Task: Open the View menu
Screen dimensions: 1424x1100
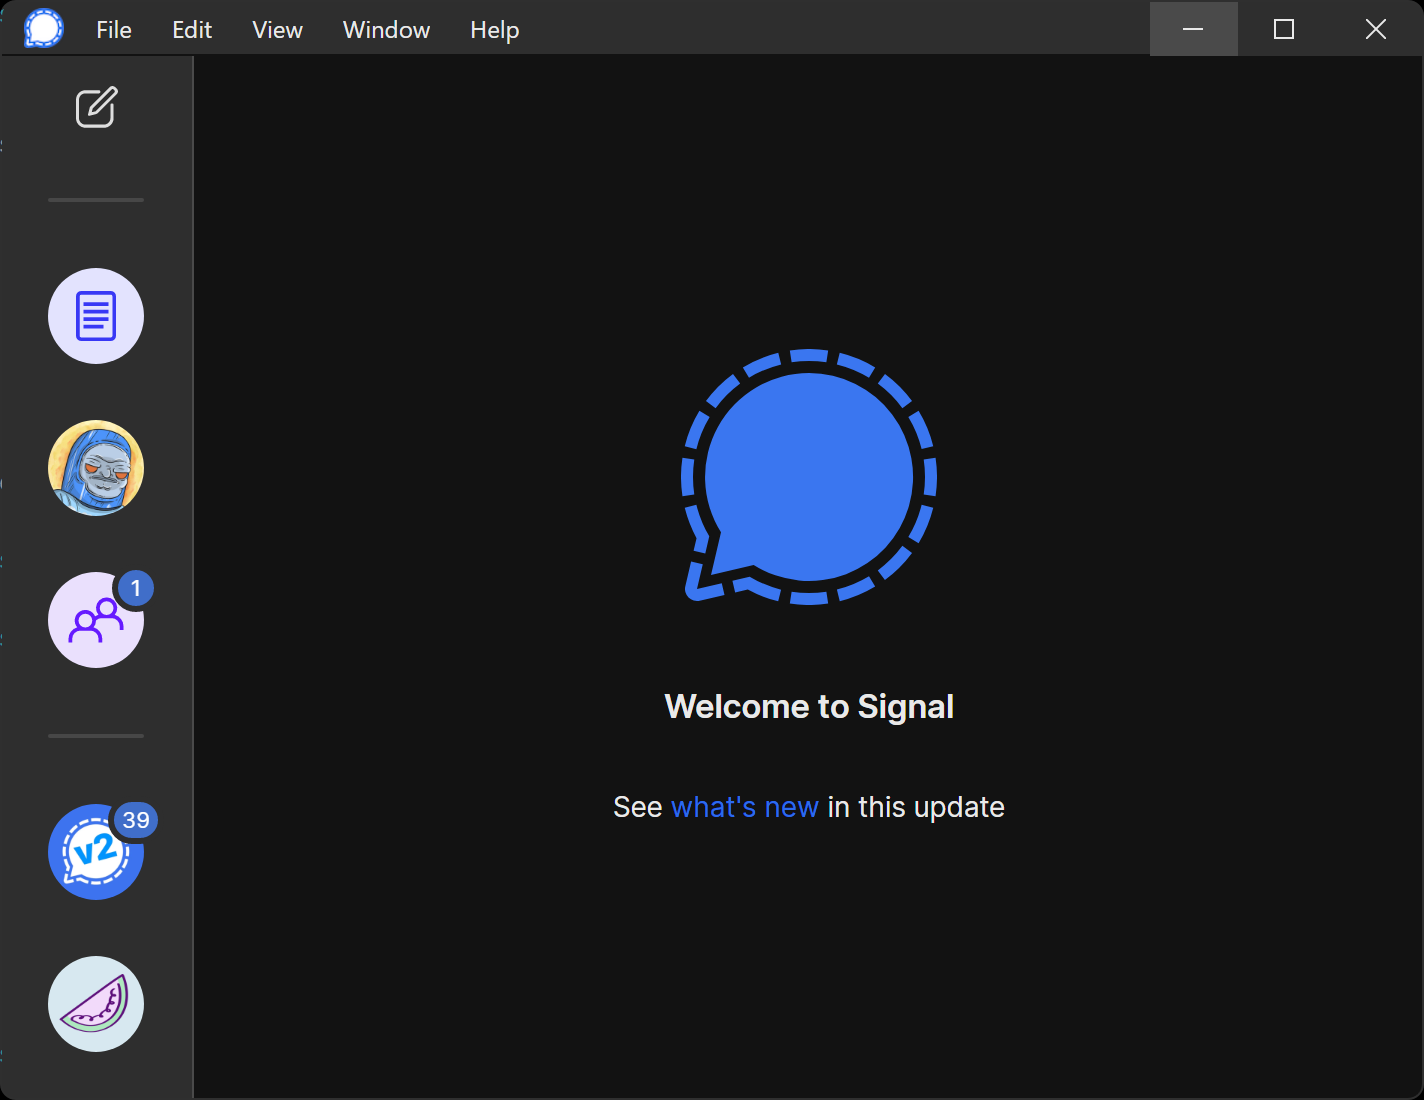Action: [x=277, y=30]
